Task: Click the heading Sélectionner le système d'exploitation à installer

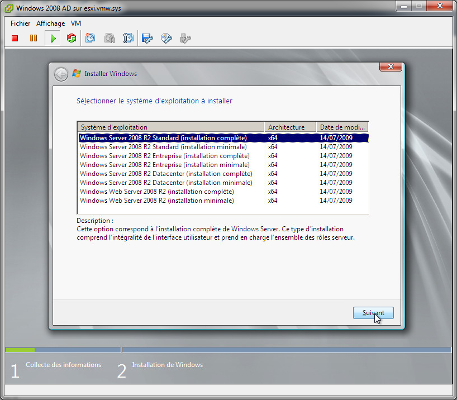Action: point(154,101)
